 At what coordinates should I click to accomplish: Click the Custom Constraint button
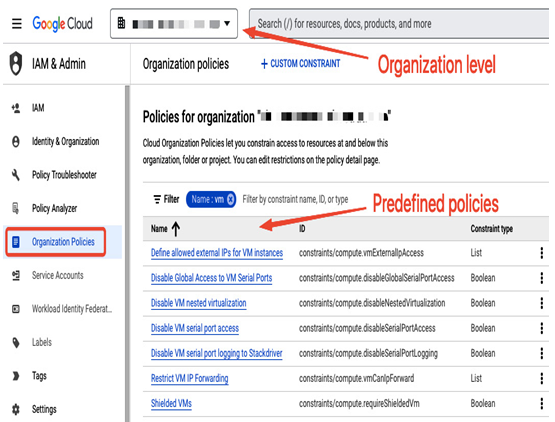tap(300, 64)
